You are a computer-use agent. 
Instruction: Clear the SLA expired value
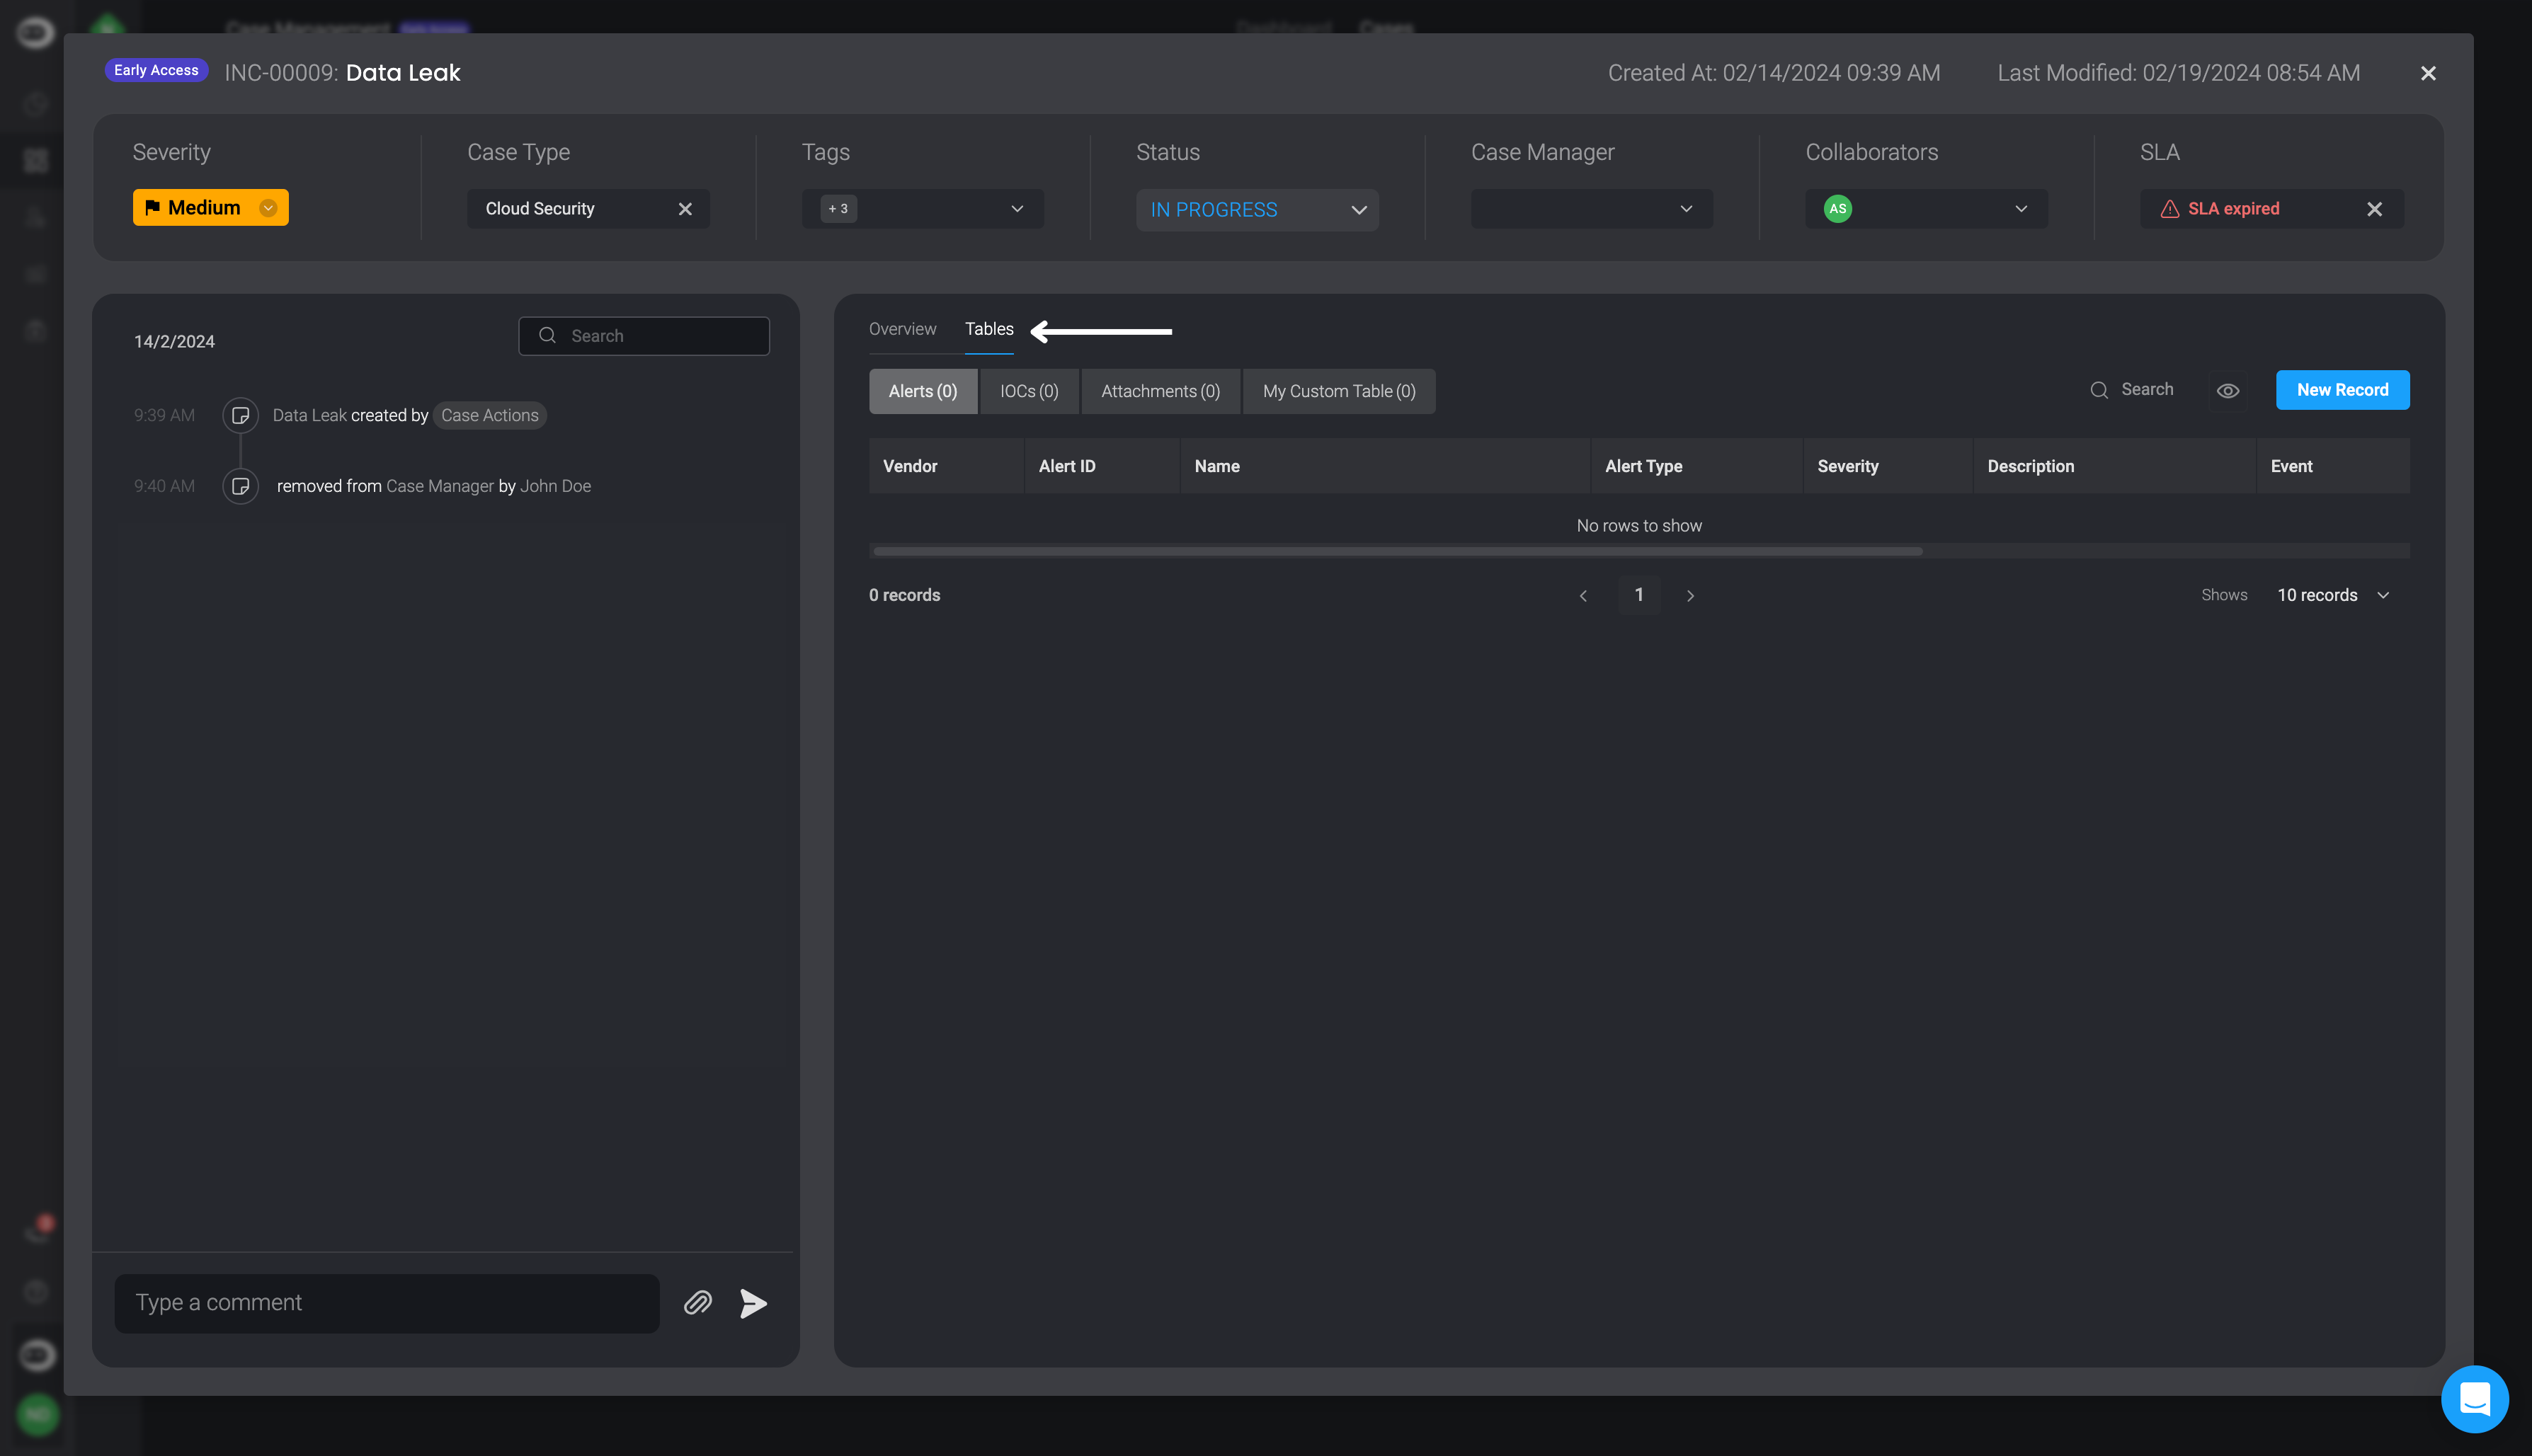[2374, 209]
